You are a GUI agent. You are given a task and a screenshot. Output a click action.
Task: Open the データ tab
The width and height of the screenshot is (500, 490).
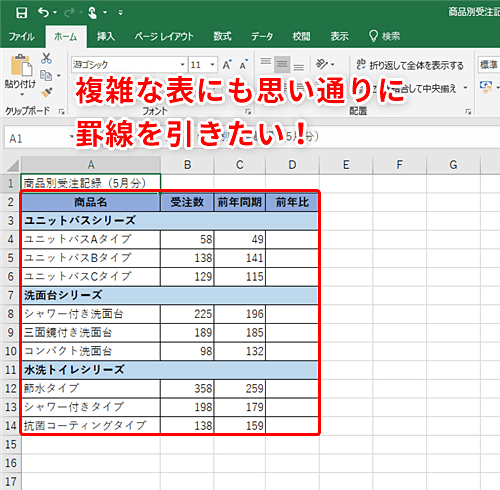(262, 36)
